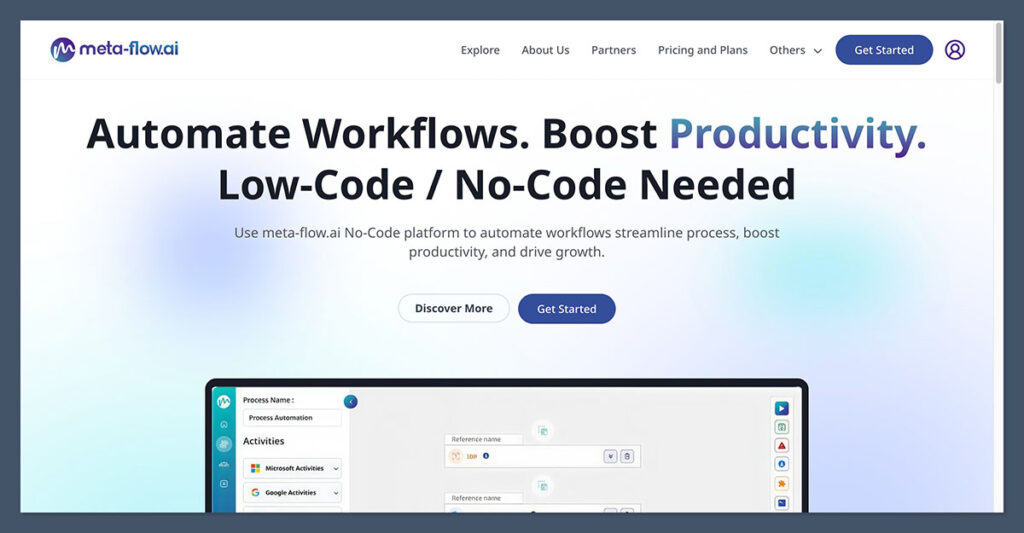Viewport: 1024px width, 533px height.
Task: Collapse the Activities panel with the arrow
Action: 351,402
